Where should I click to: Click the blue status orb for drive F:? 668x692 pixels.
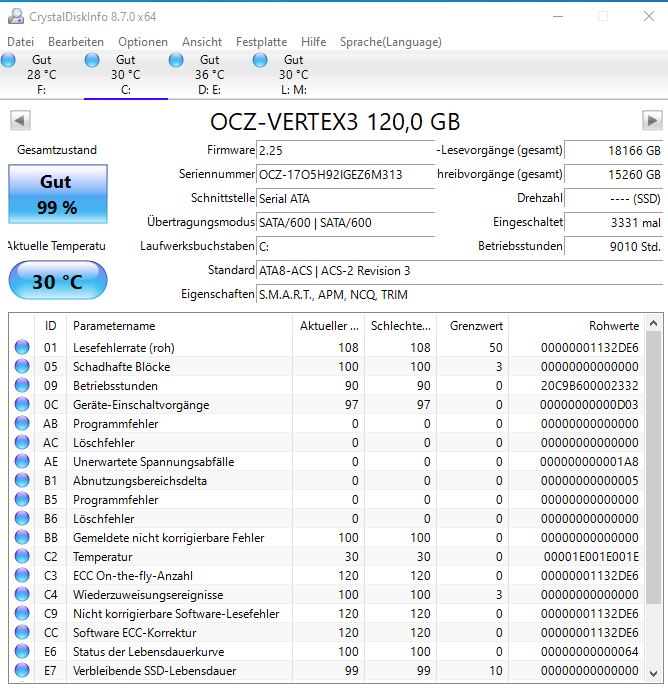click(8, 60)
